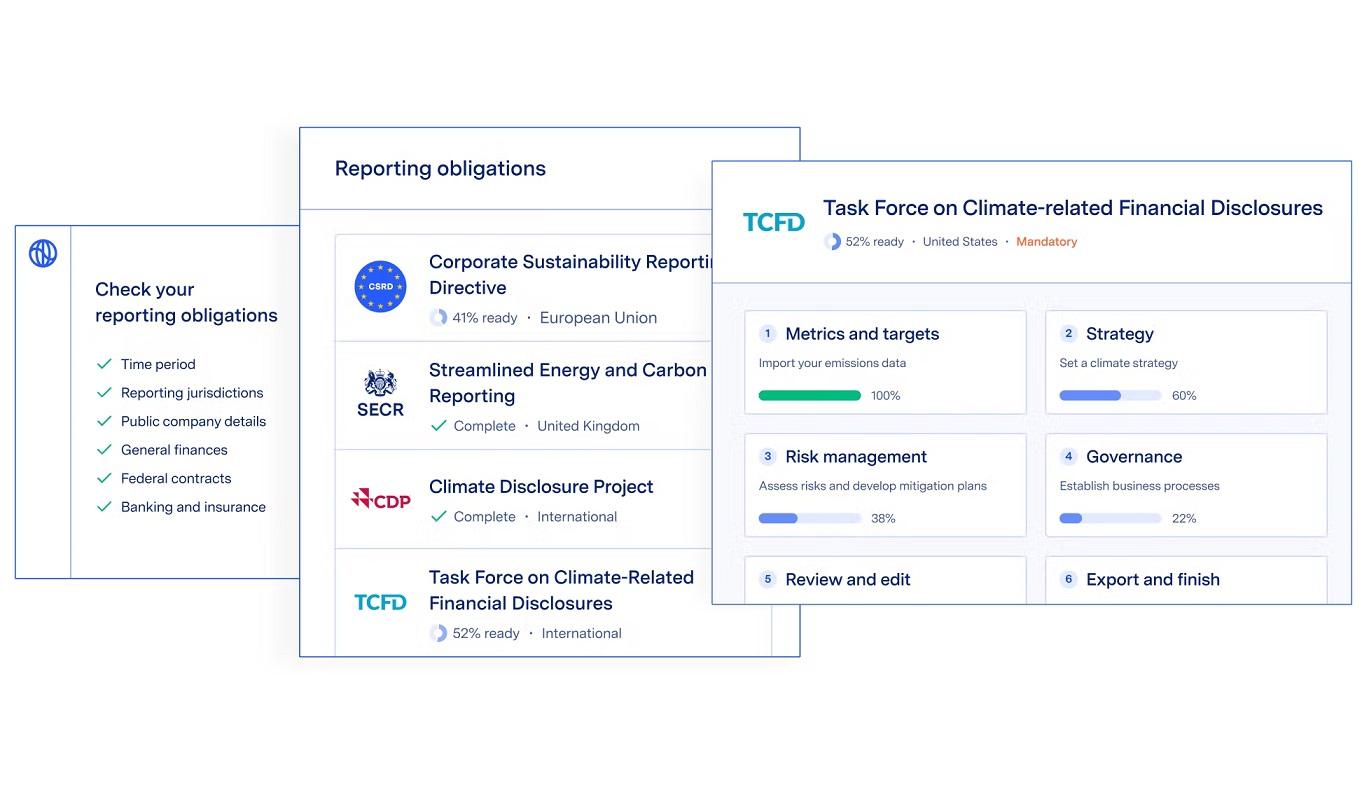Viewport: 1362px width, 802px height.
Task: Open the Metrics and targets step card
Action: 885,362
